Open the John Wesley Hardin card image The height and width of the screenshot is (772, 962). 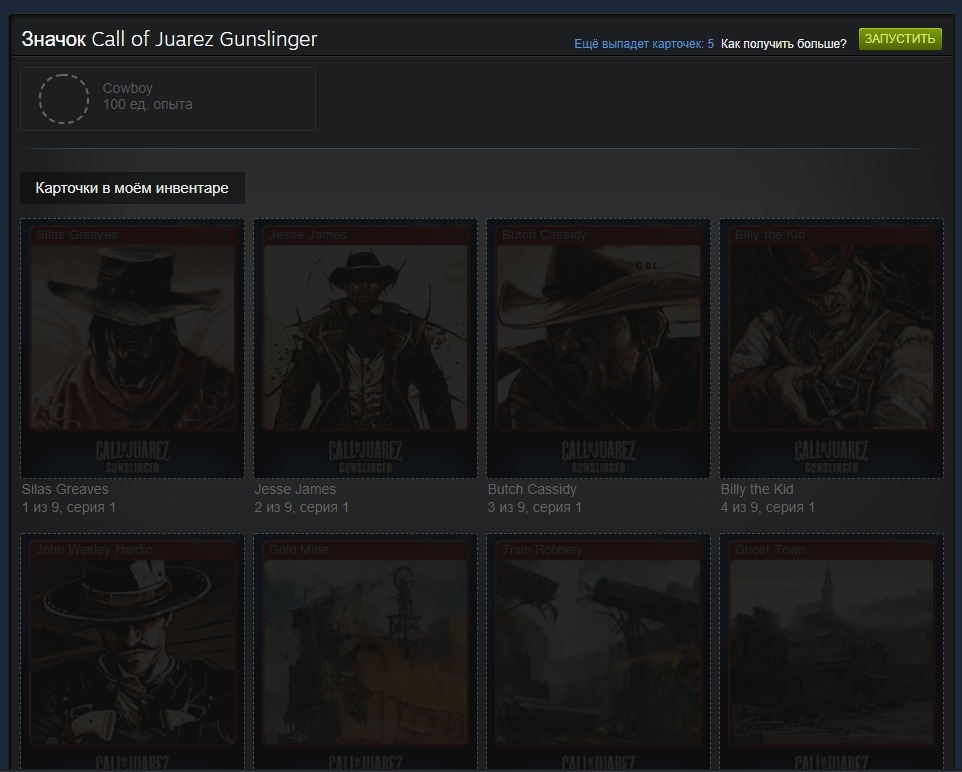(x=133, y=652)
